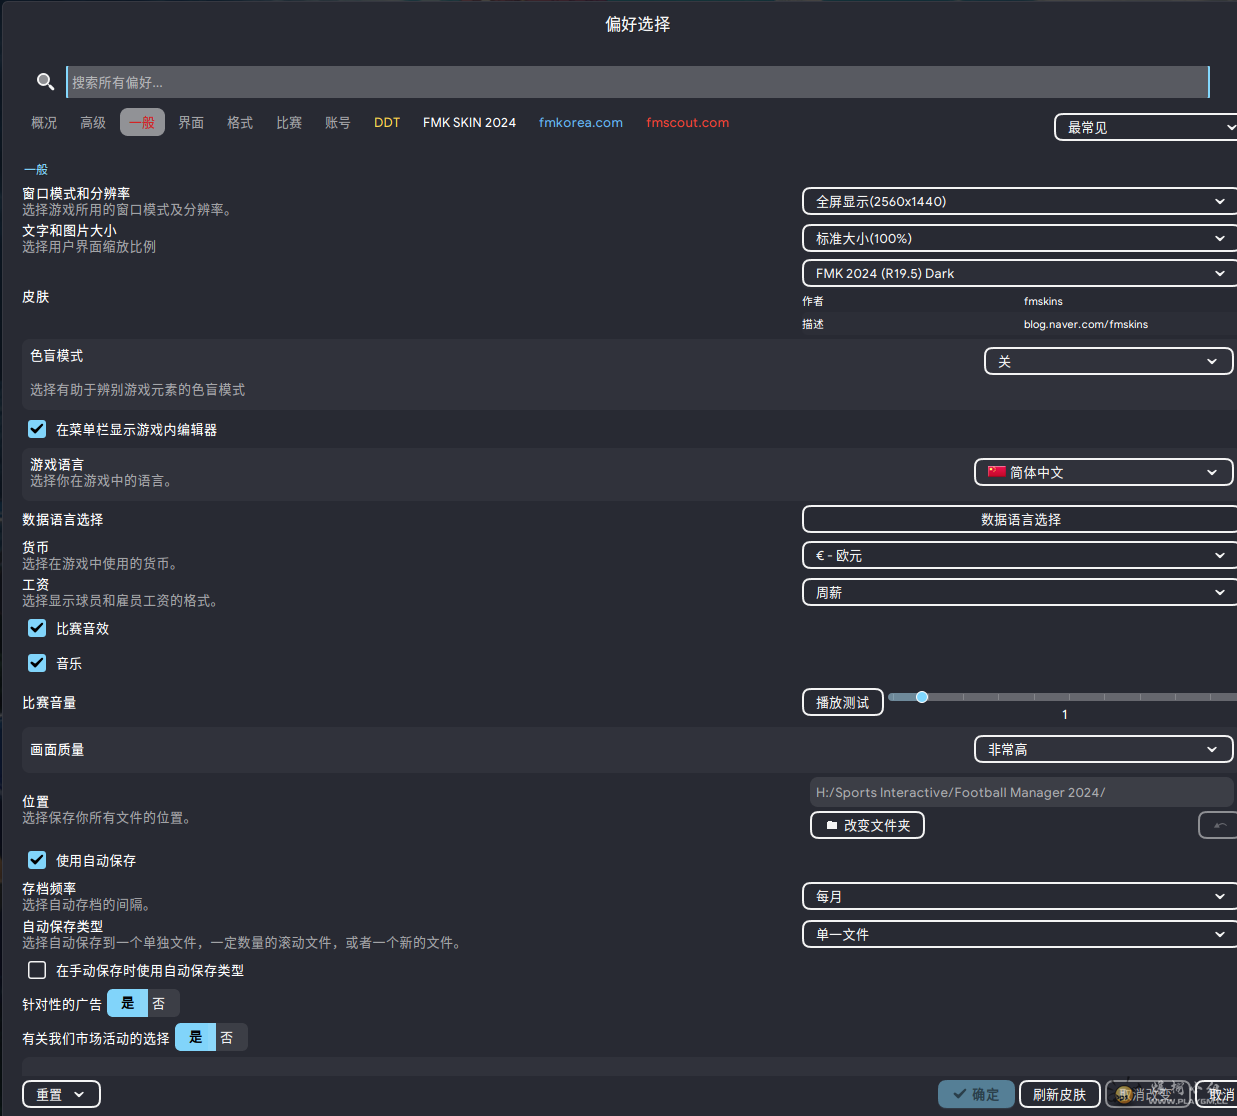Open the skin selection dropdown

tap(1020, 273)
